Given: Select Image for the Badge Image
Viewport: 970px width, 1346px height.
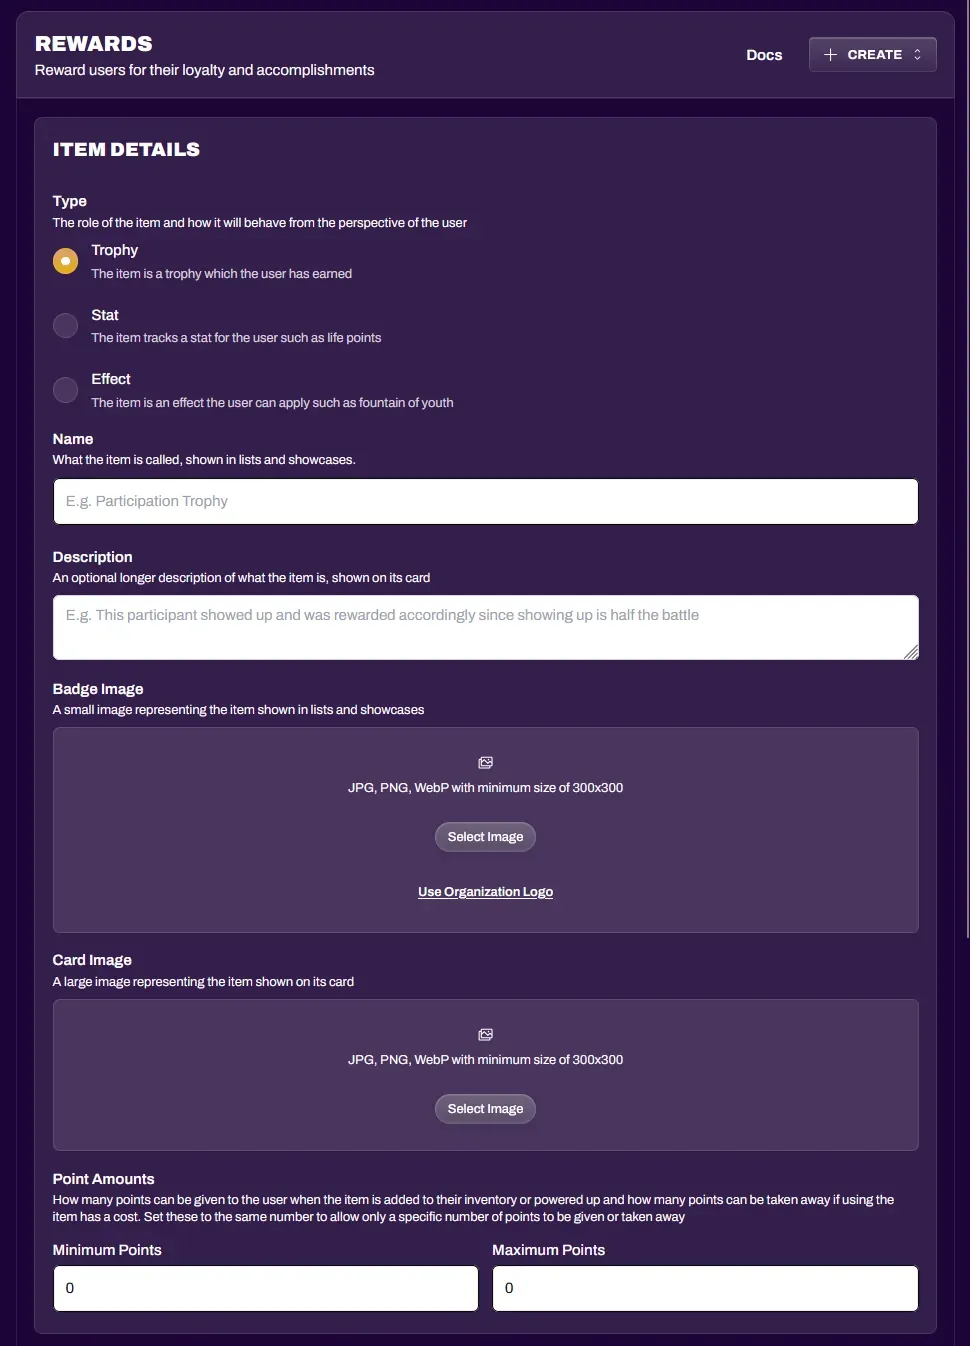Looking at the screenshot, I should pos(485,837).
